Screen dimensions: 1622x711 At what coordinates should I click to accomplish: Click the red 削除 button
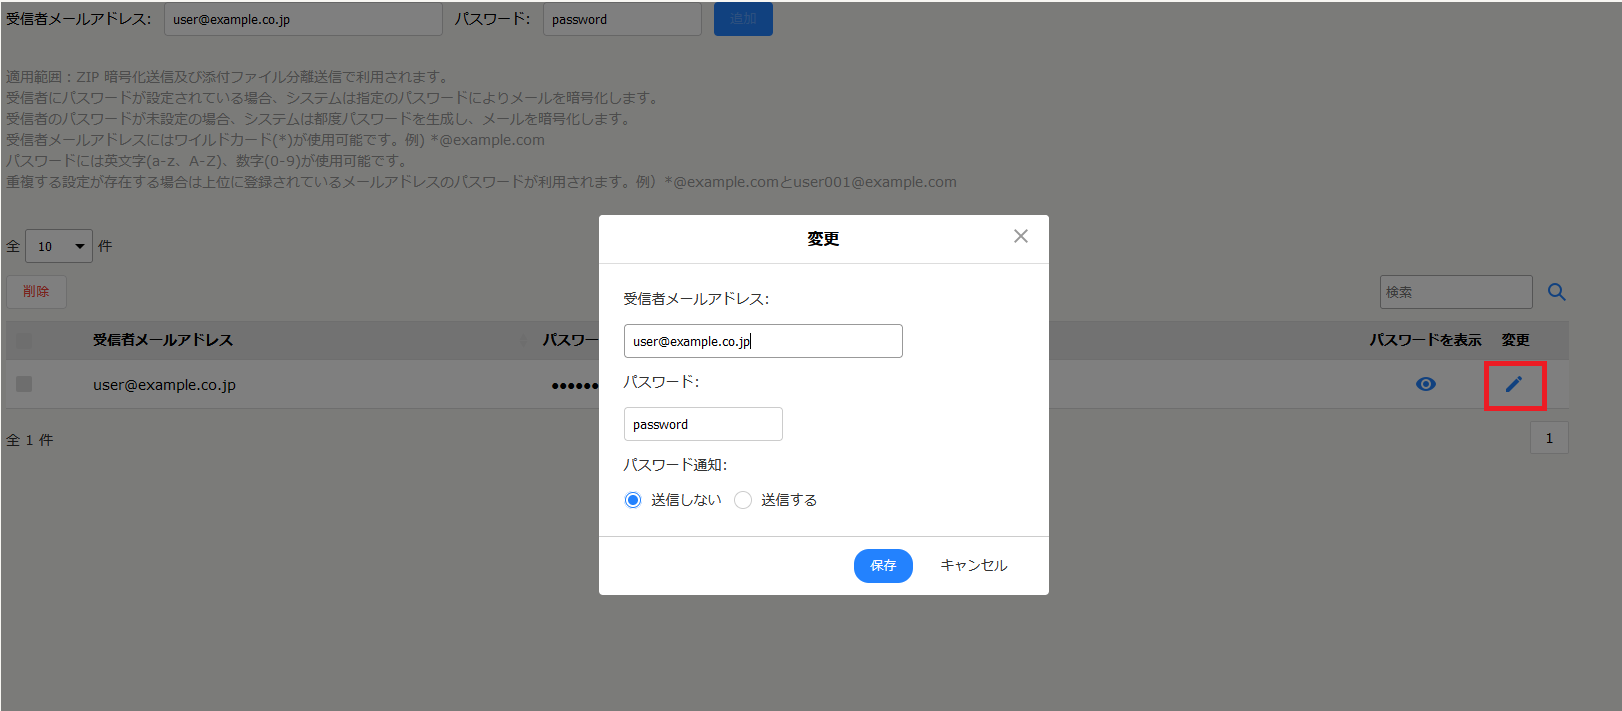[x=36, y=291]
